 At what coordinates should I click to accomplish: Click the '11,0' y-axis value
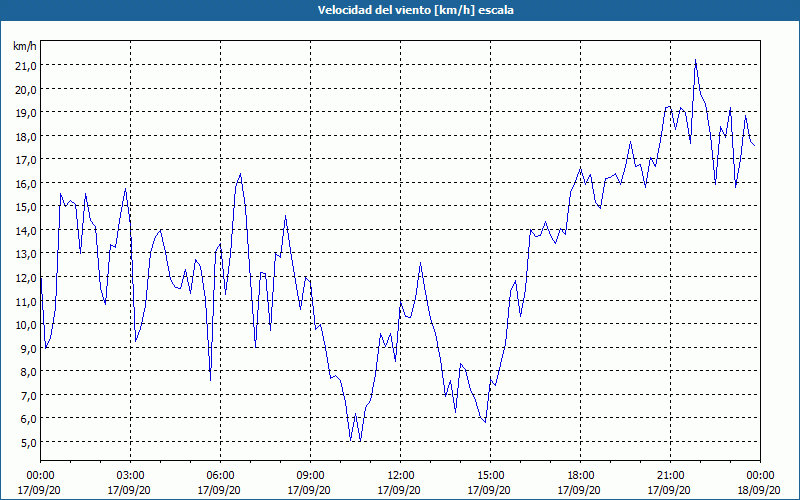(x=25, y=301)
